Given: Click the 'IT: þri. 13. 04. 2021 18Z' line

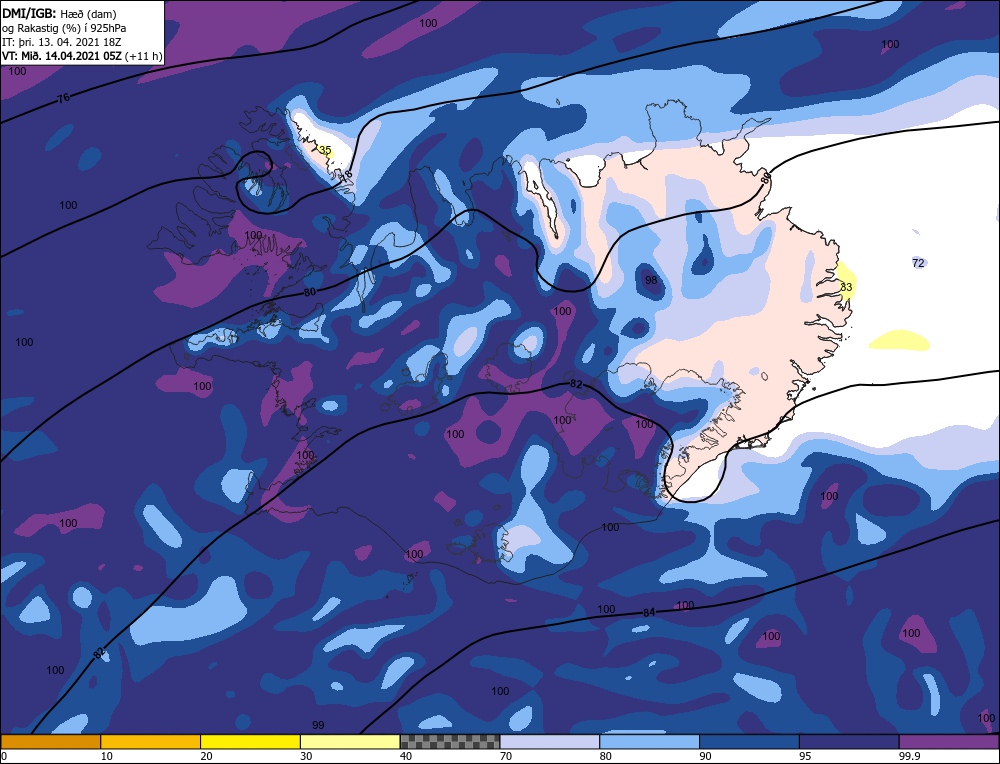Looking at the screenshot, I should click(62, 42).
